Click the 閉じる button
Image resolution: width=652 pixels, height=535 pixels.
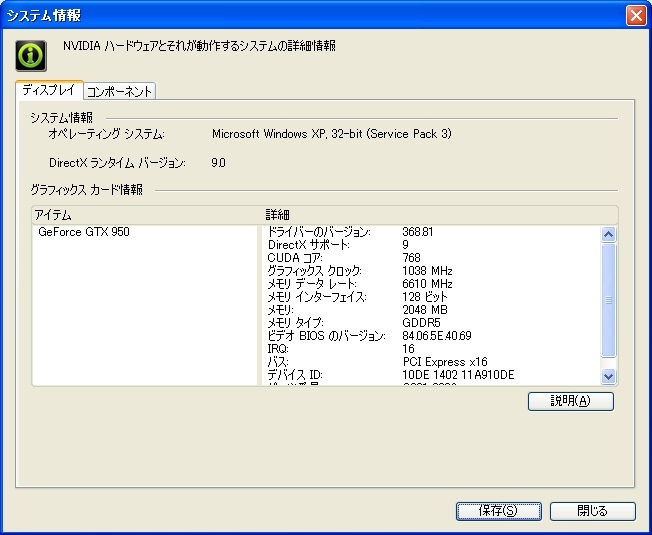pyautogui.click(x=593, y=511)
